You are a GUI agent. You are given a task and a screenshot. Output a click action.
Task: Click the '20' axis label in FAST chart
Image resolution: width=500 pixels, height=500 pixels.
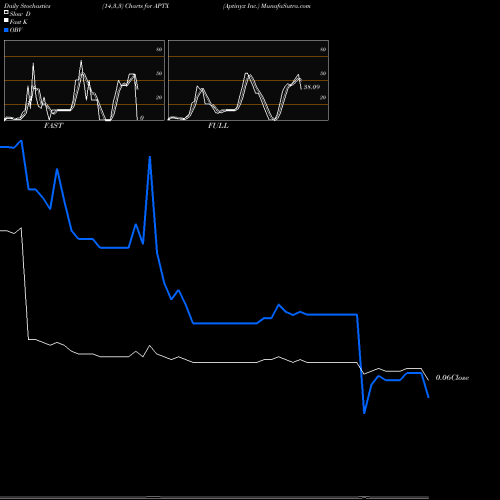159,97
